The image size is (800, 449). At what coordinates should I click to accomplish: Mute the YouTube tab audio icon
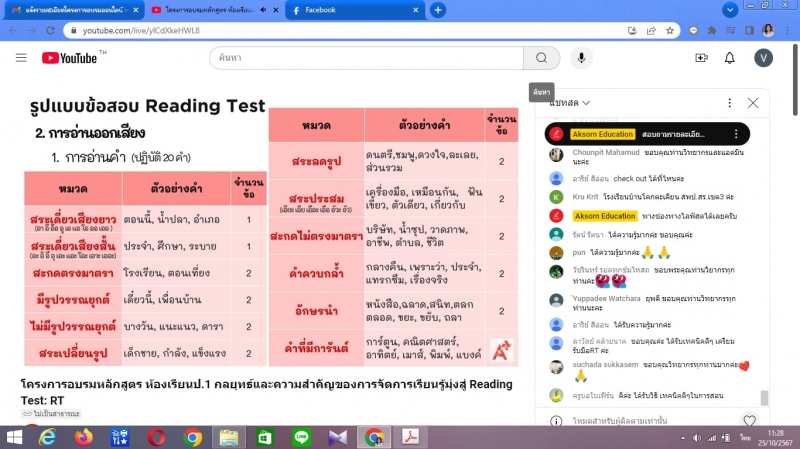tap(263, 10)
